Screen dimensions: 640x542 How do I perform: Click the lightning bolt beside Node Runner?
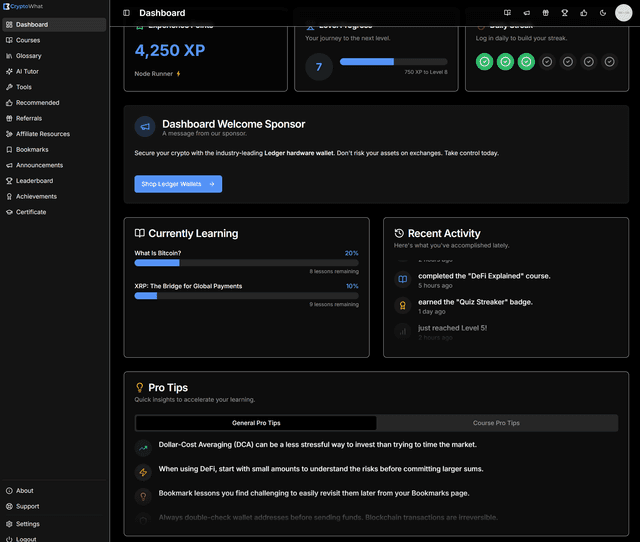pyautogui.click(x=178, y=74)
